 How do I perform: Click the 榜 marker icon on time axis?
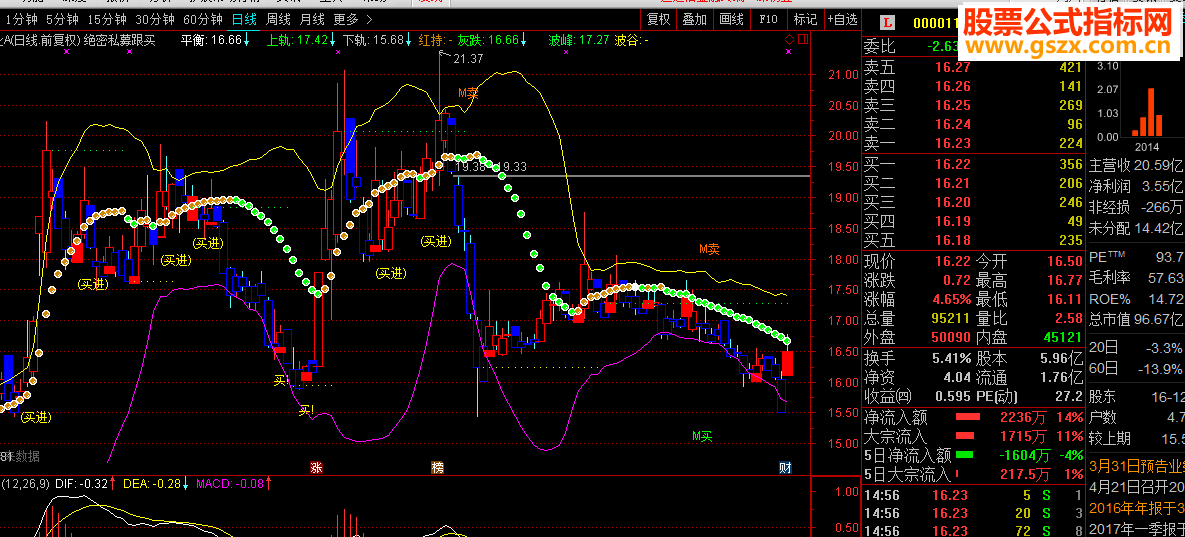click(x=437, y=468)
